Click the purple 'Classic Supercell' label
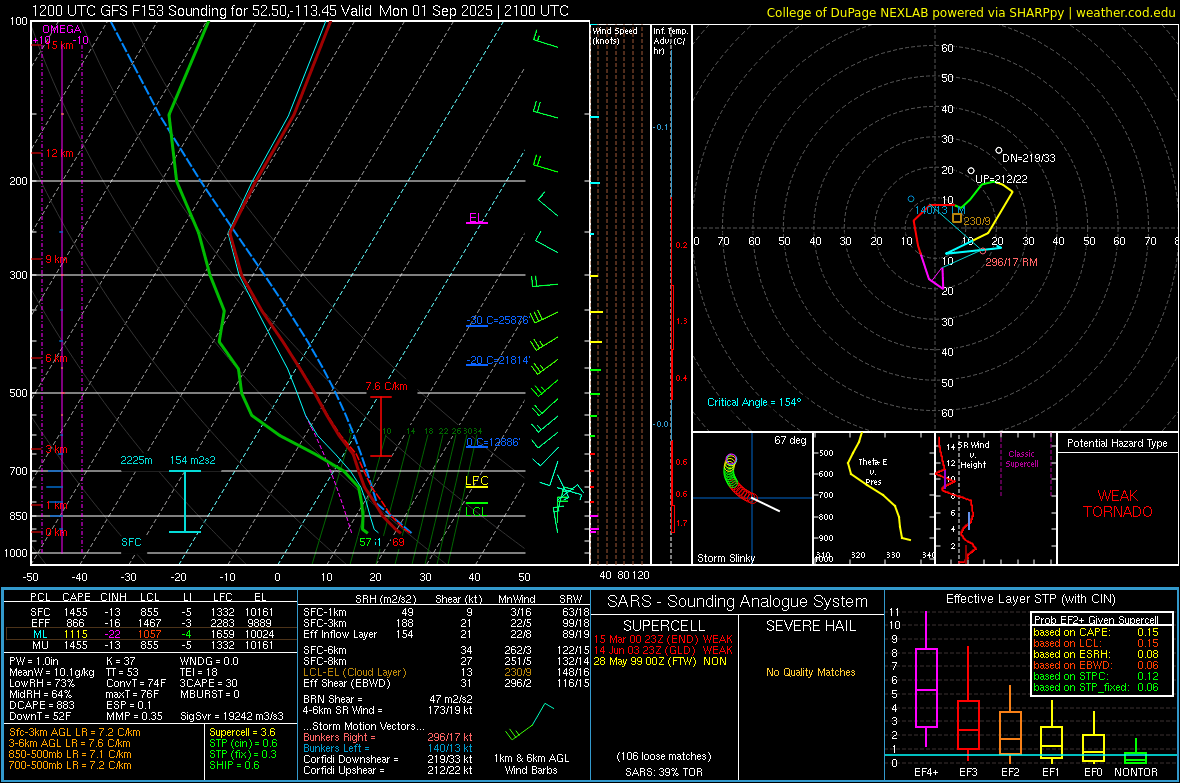1180x783 pixels. click(1021, 459)
